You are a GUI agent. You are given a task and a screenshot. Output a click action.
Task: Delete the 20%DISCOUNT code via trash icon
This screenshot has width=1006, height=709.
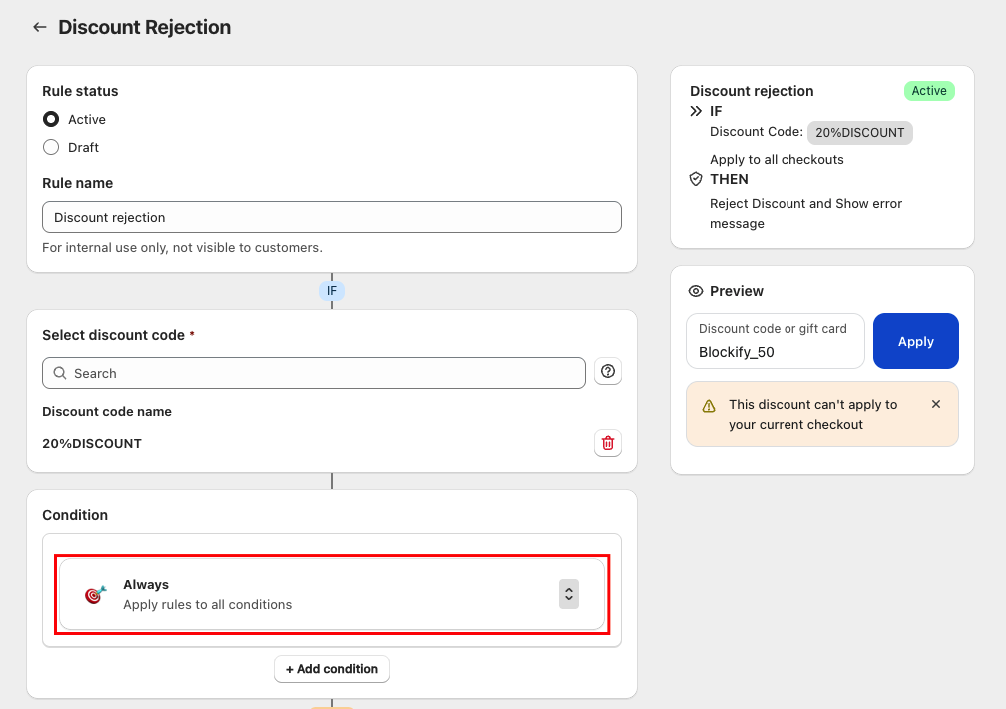pyautogui.click(x=608, y=443)
